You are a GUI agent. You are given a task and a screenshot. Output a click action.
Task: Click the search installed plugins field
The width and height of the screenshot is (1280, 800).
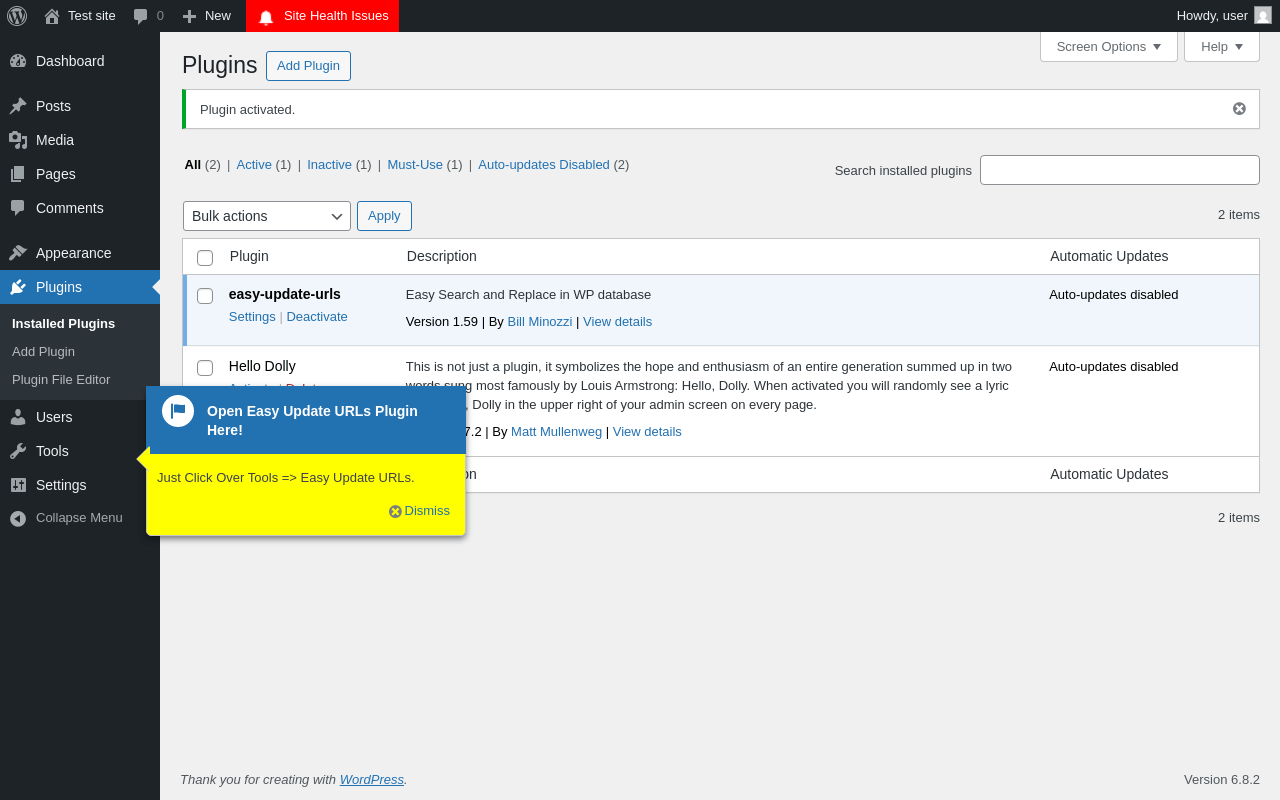click(x=1120, y=170)
